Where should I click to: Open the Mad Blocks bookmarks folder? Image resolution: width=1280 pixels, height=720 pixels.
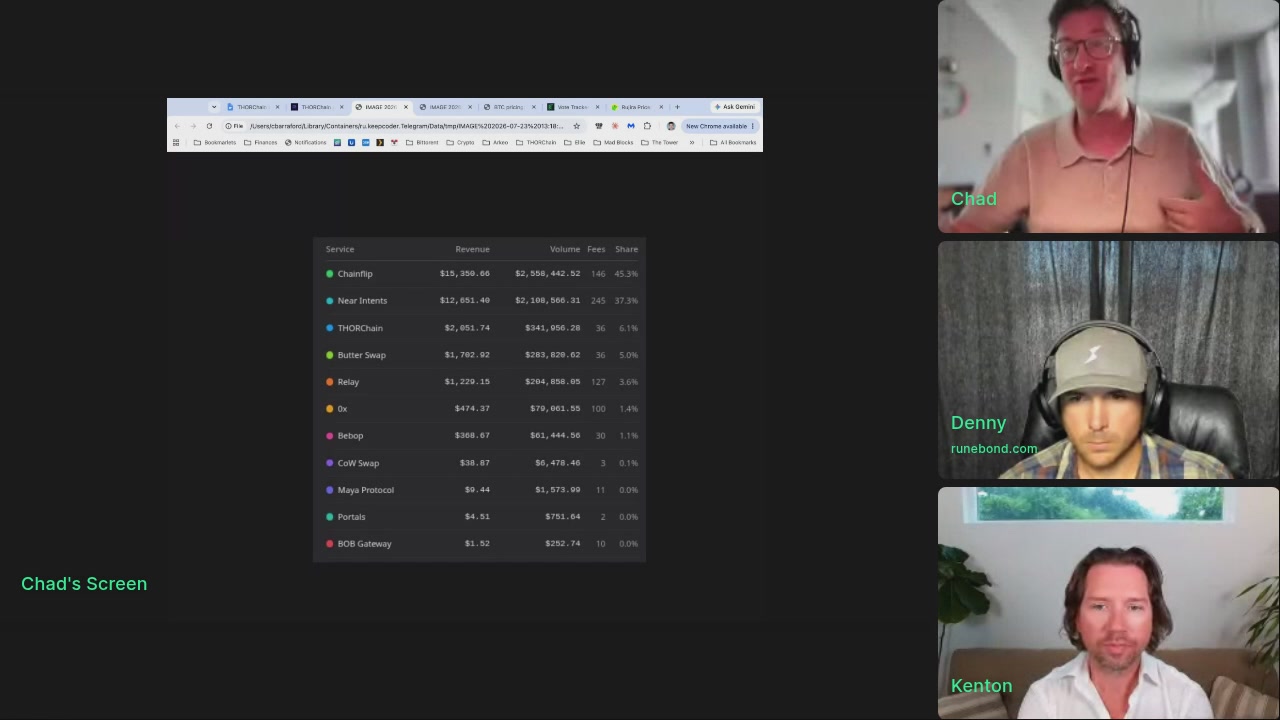coord(612,143)
